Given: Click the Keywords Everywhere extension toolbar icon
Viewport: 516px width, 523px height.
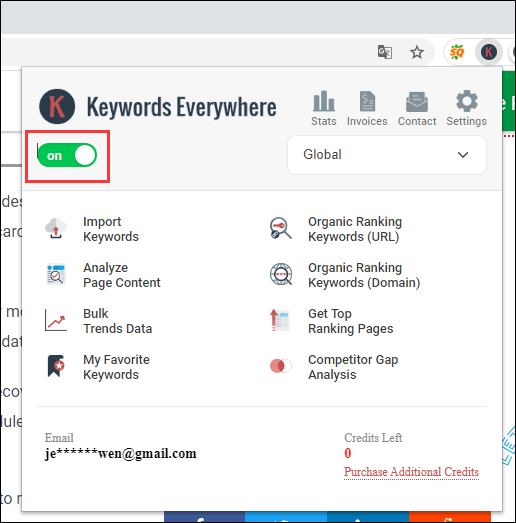Looking at the screenshot, I should pyautogui.click(x=489, y=52).
